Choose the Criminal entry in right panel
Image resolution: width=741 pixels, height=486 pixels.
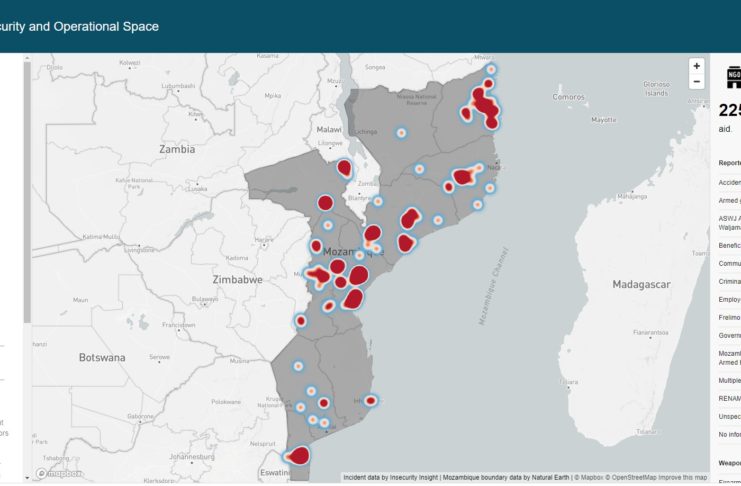tap(729, 281)
